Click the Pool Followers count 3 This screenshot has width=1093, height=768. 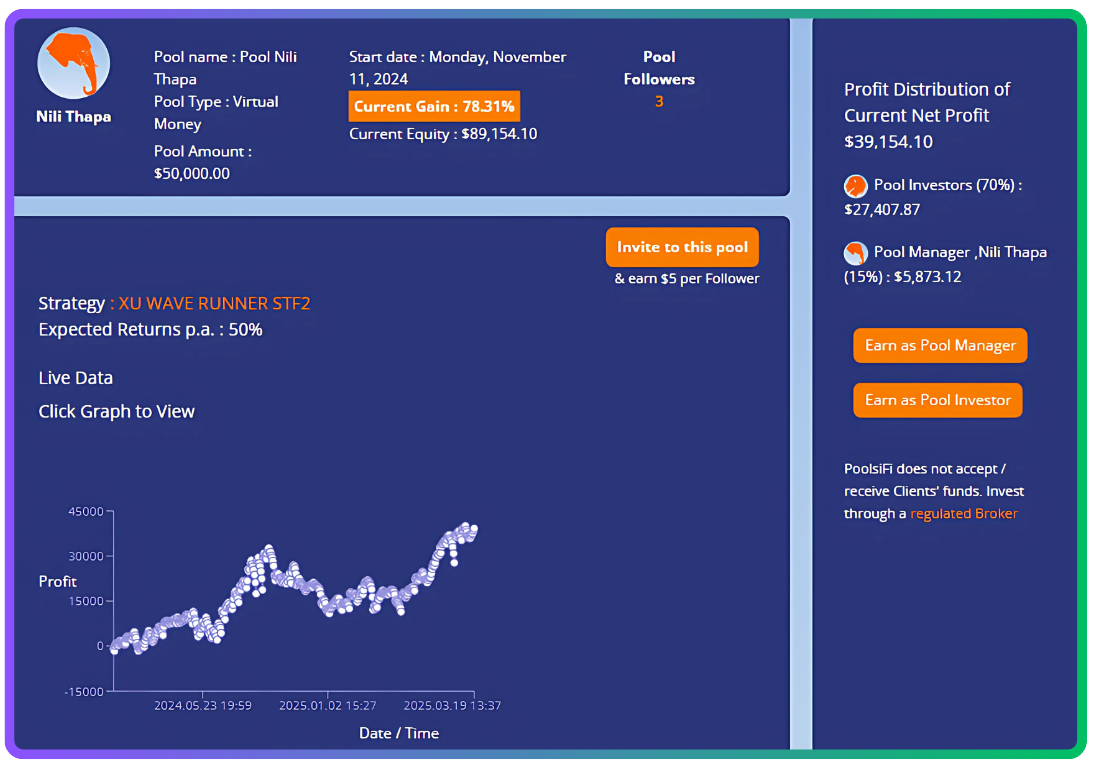tap(659, 102)
